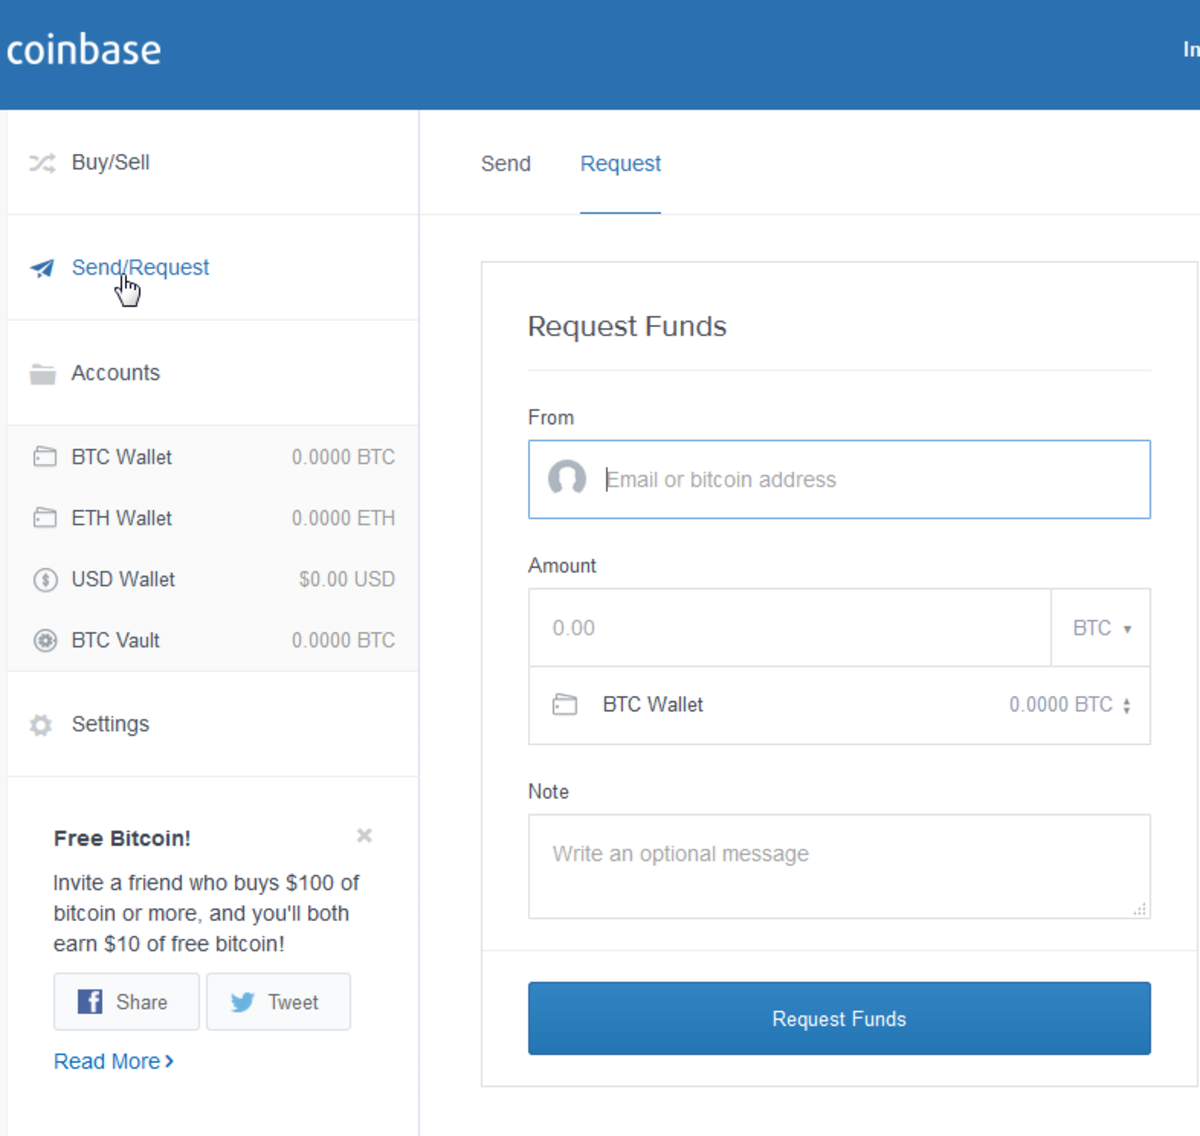Click the avatar icon in From field

point(567,479)
